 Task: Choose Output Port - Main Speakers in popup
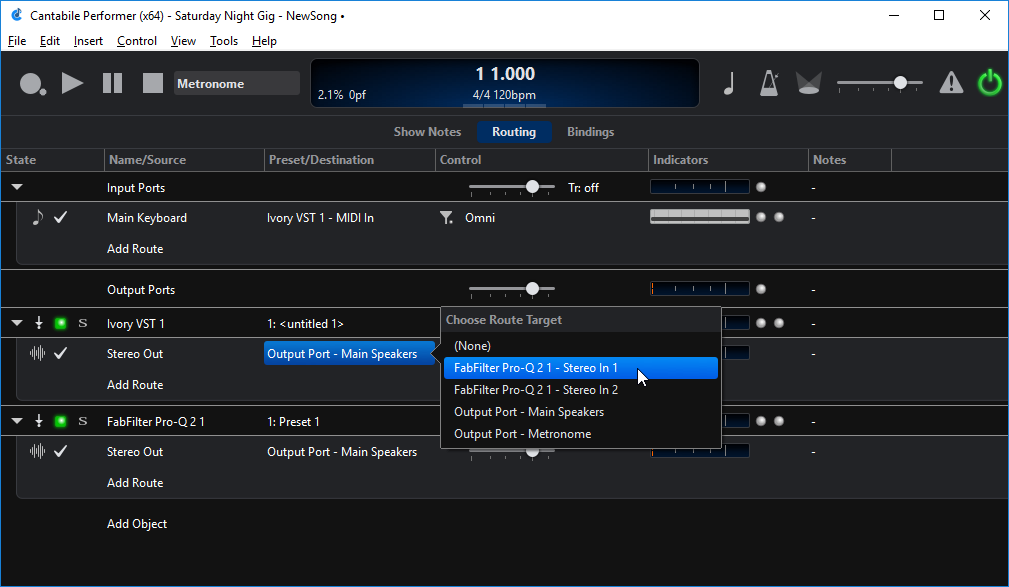[580, 411]
